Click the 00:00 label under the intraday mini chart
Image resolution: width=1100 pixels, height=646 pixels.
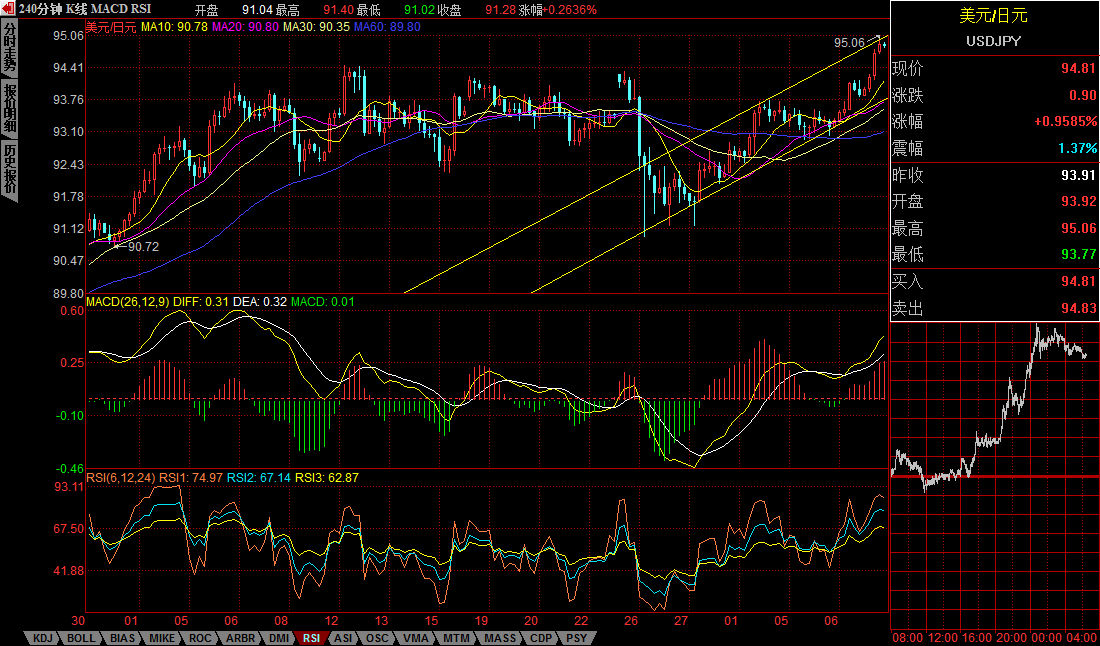(x=1047, y=638)
